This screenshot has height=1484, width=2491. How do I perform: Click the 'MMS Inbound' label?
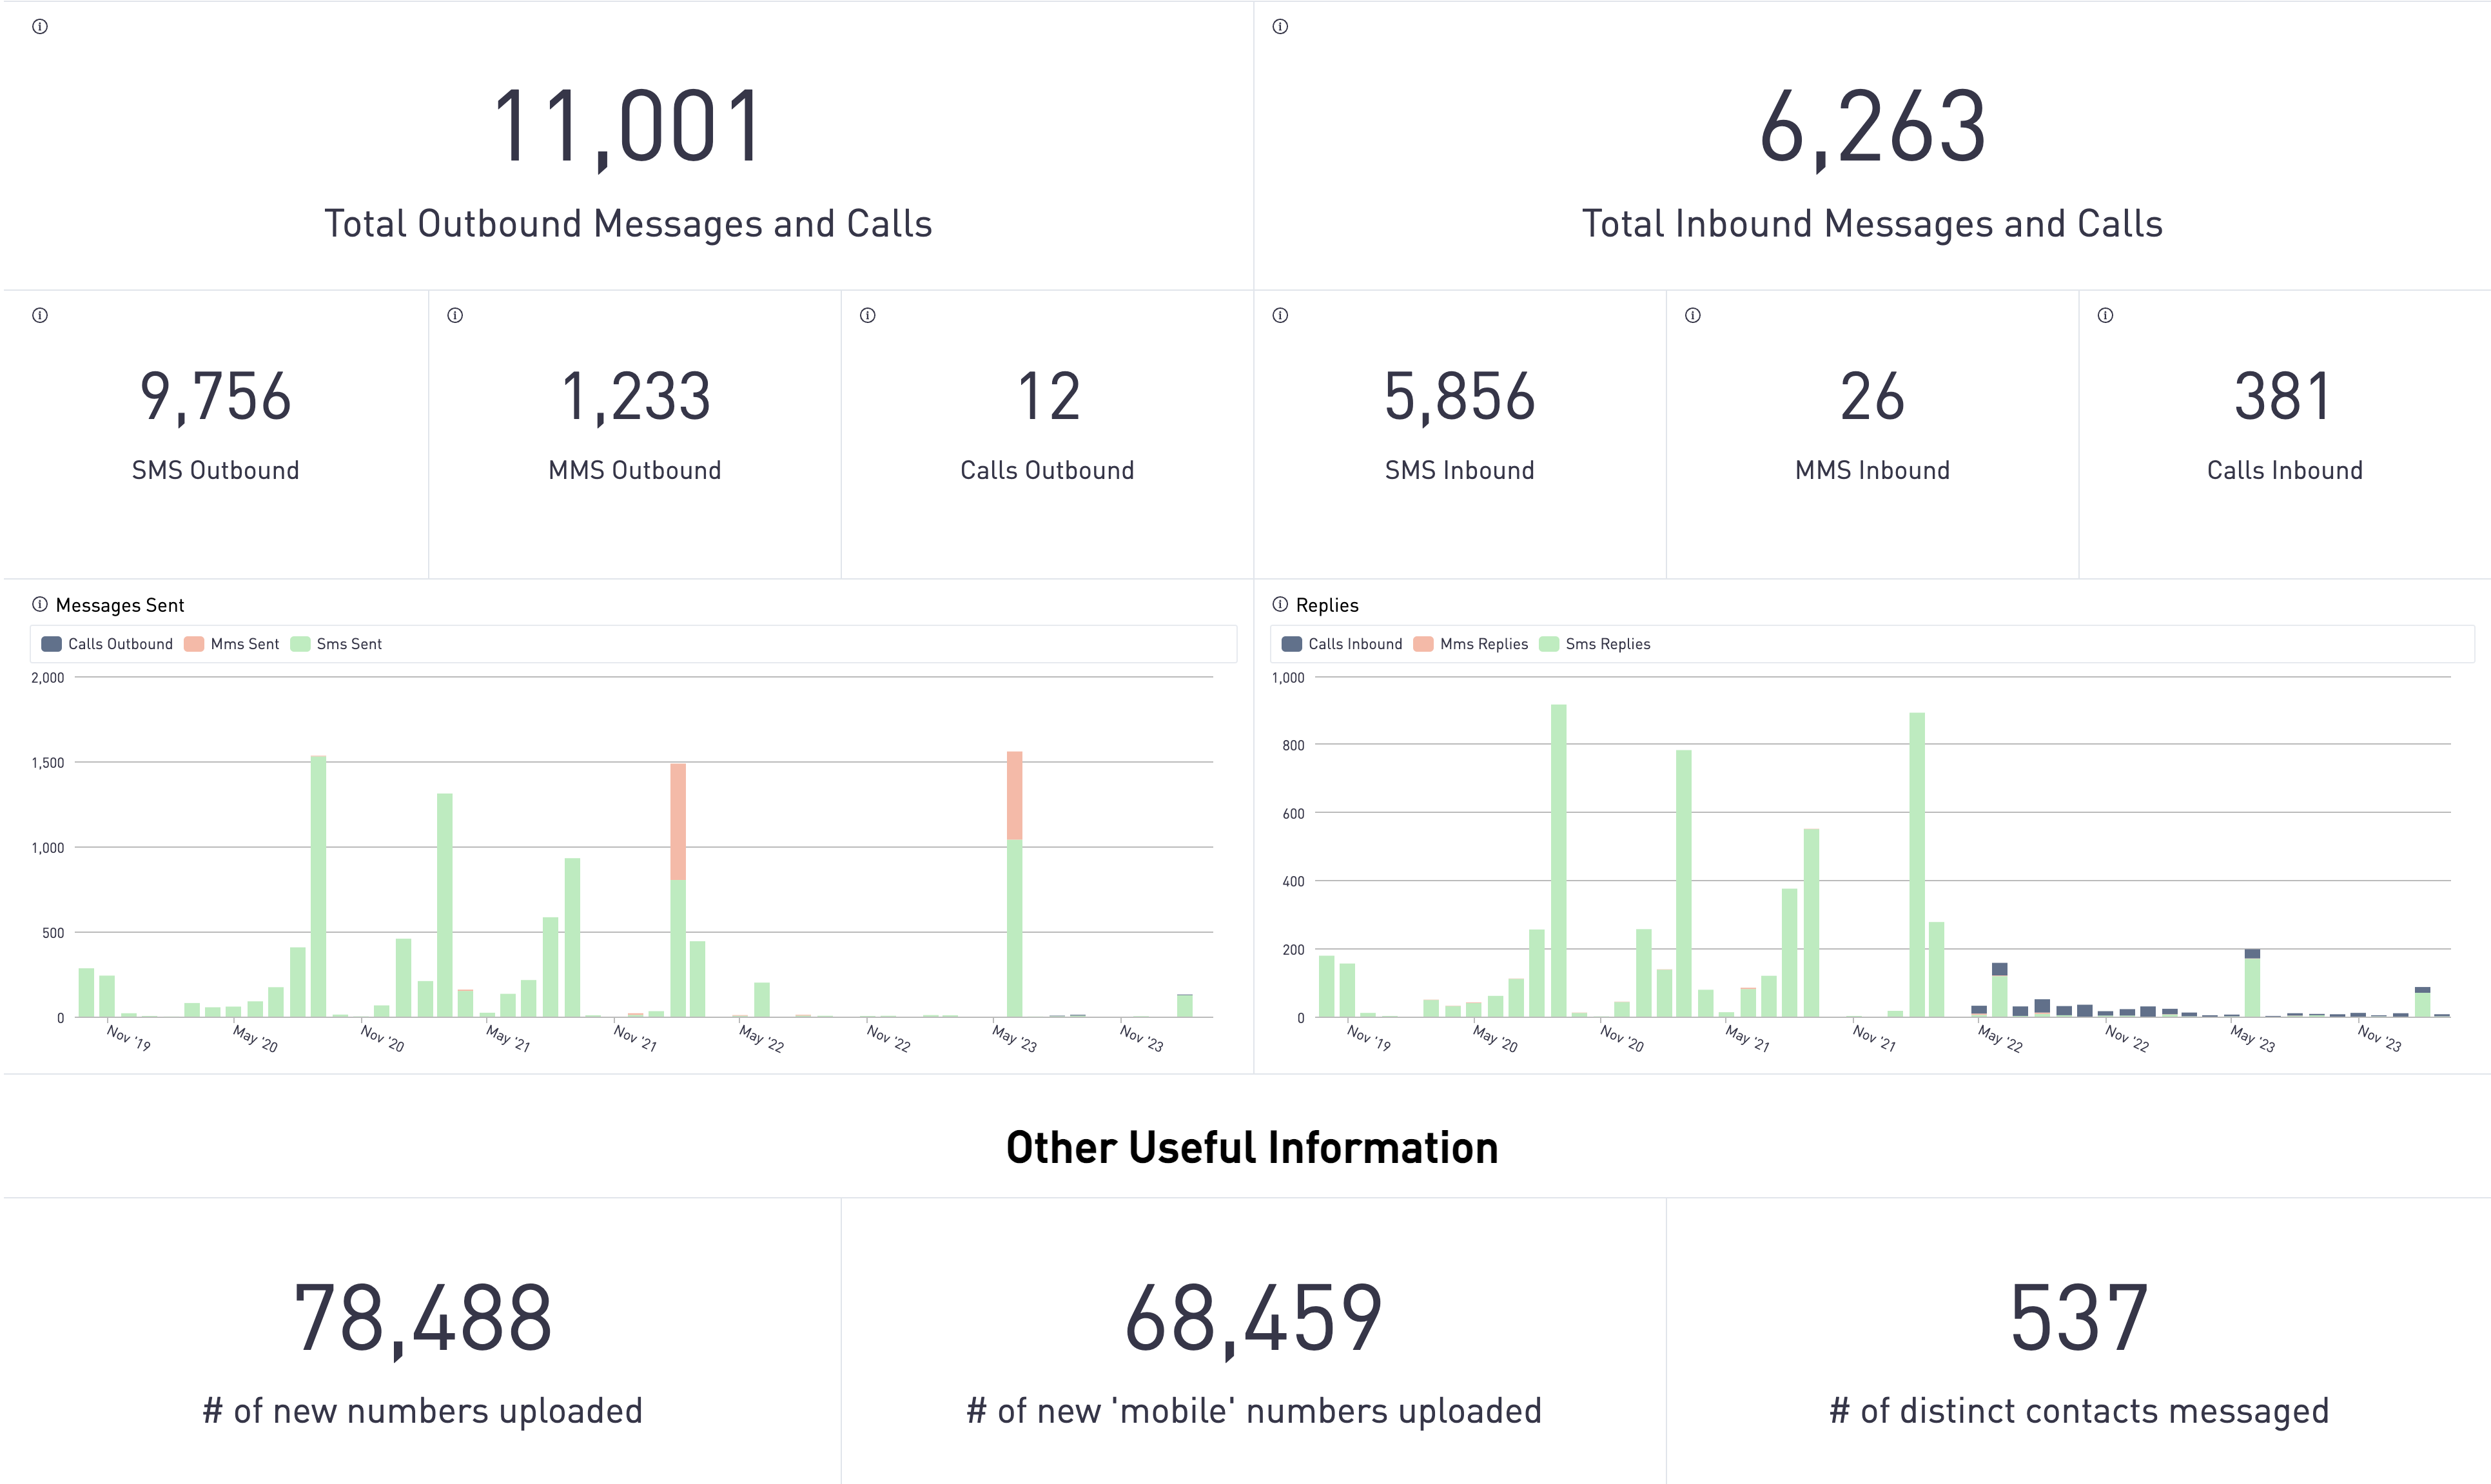1873,470
